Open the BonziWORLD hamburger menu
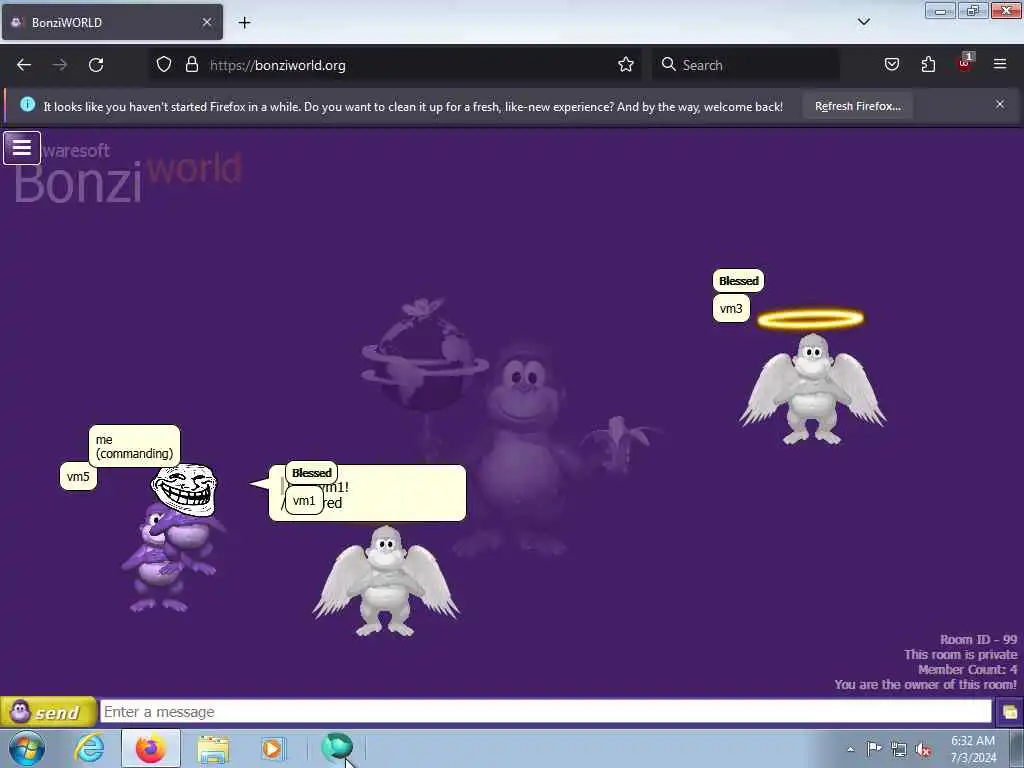The width and height of the screenshot is (1024, 768). pyautogui.click(x=22, y=148)
